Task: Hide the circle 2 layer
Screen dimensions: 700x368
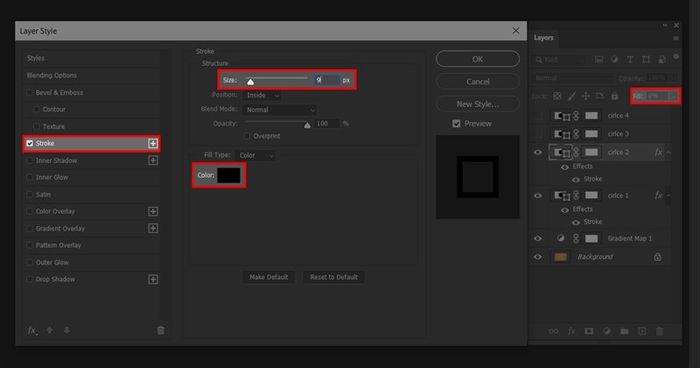Action: (x=538, y=152)
